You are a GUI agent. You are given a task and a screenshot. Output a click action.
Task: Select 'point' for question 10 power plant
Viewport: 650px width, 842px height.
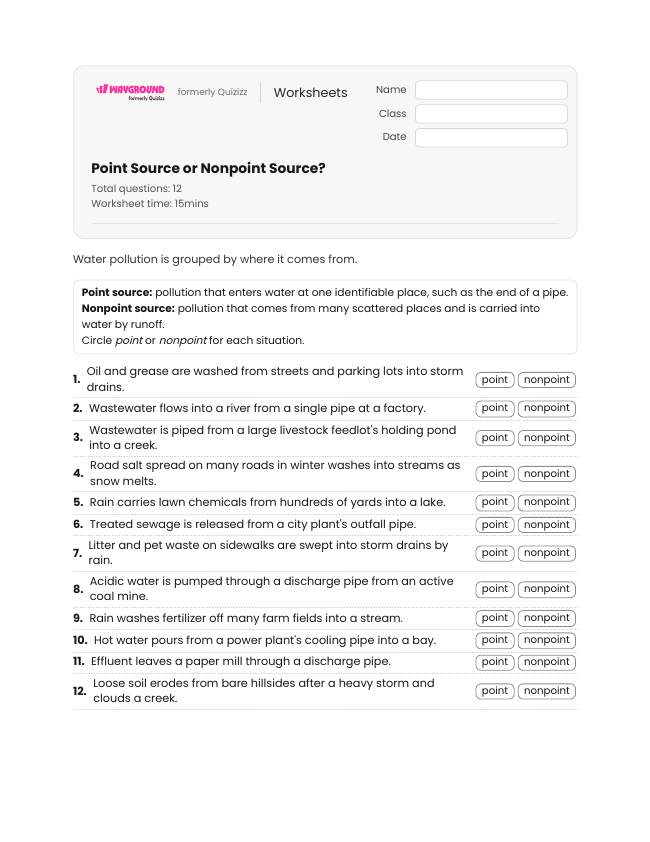[495, 640]
